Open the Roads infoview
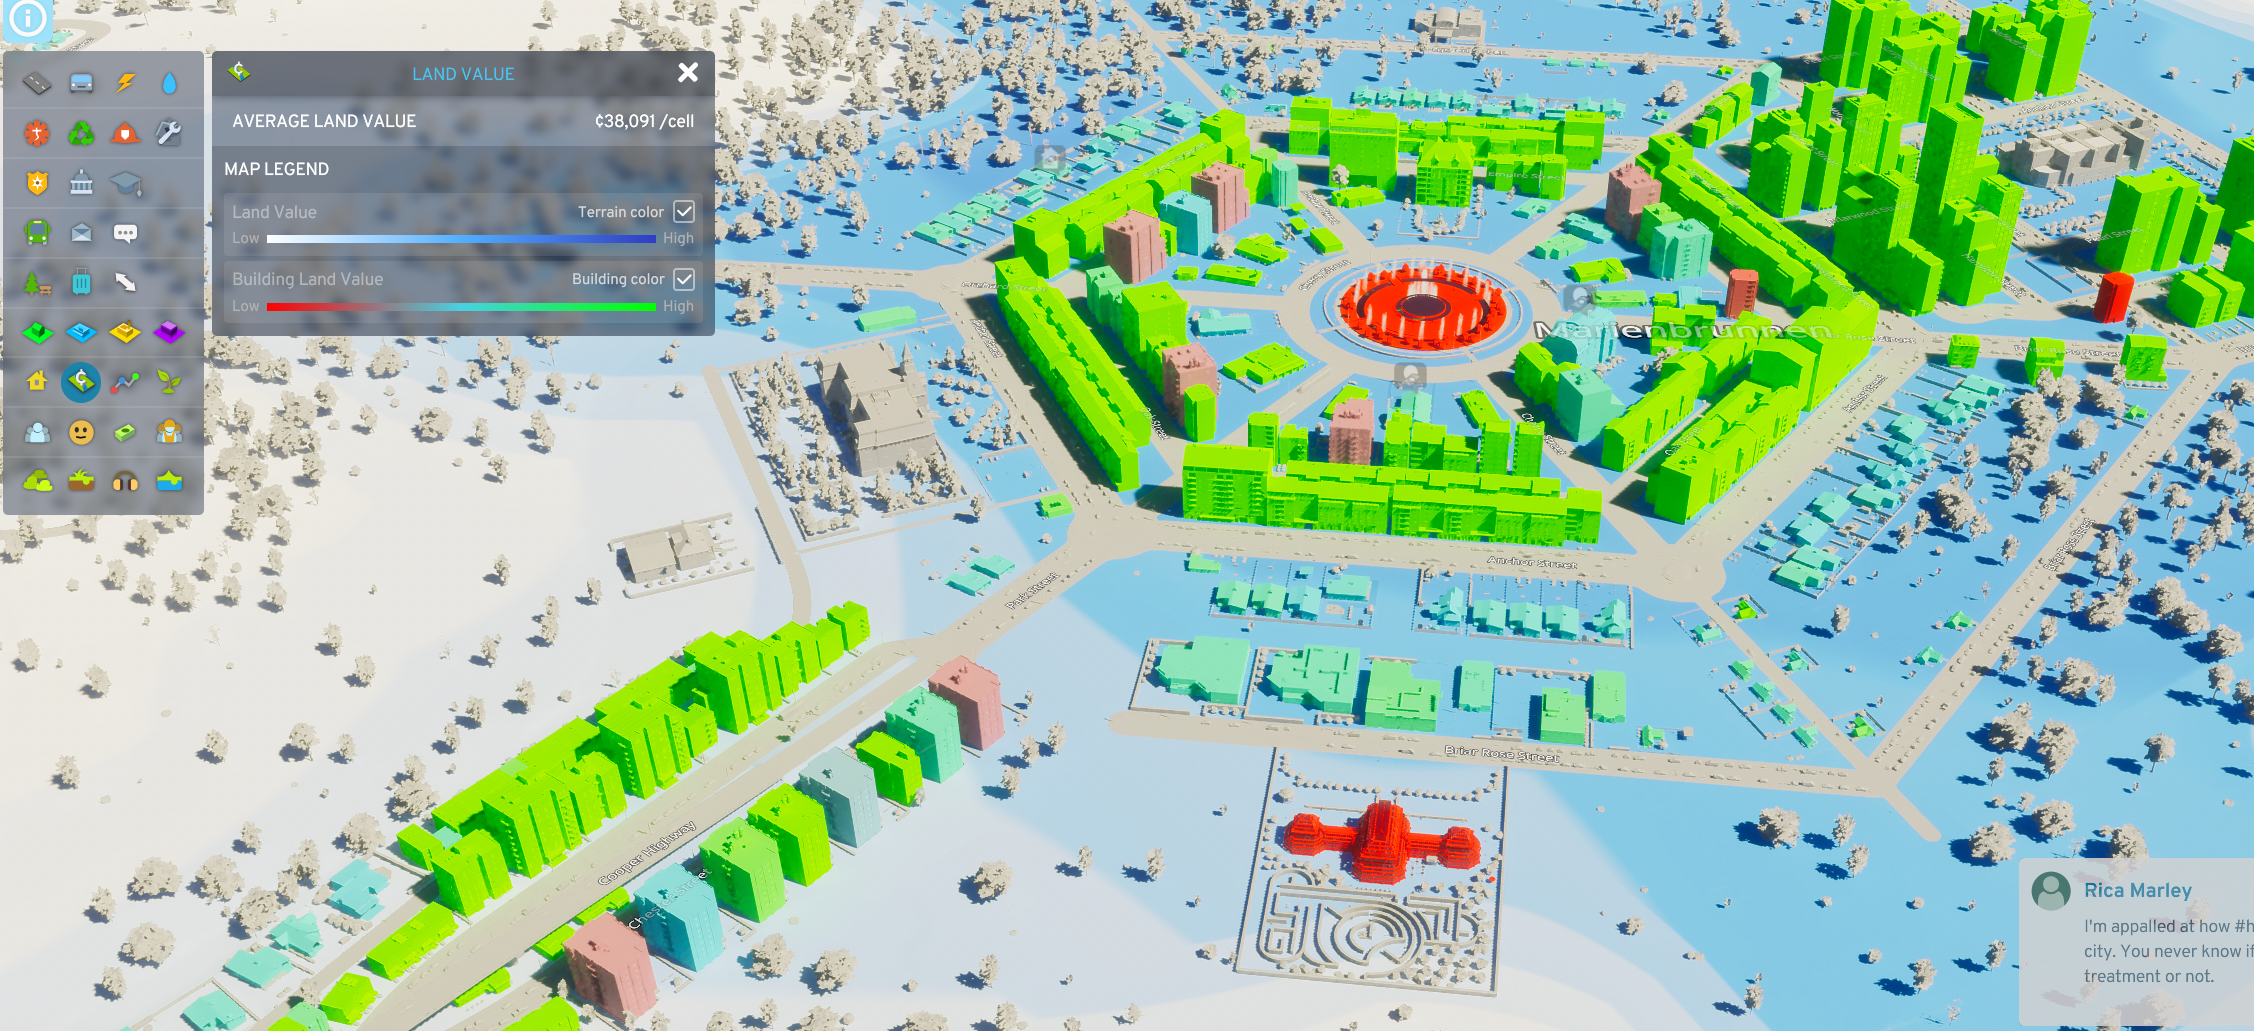2254x1031 pixels. tap(37, 83)
